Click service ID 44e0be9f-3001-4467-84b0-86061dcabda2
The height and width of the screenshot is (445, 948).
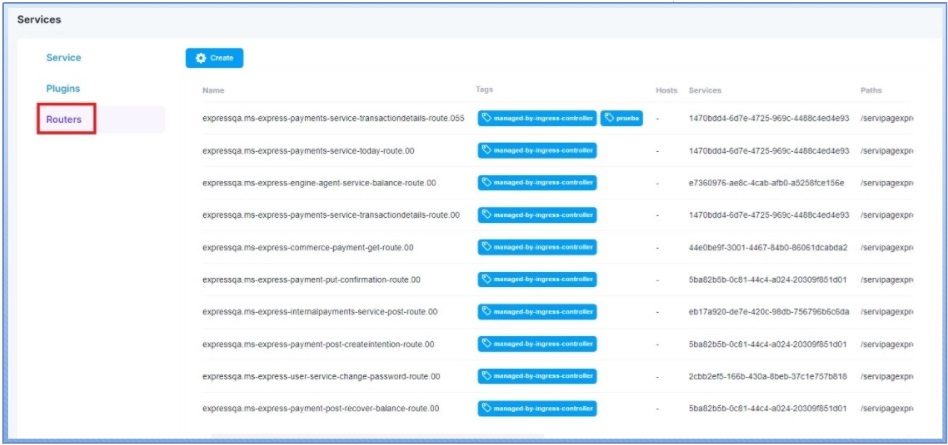tap(768, 248)
